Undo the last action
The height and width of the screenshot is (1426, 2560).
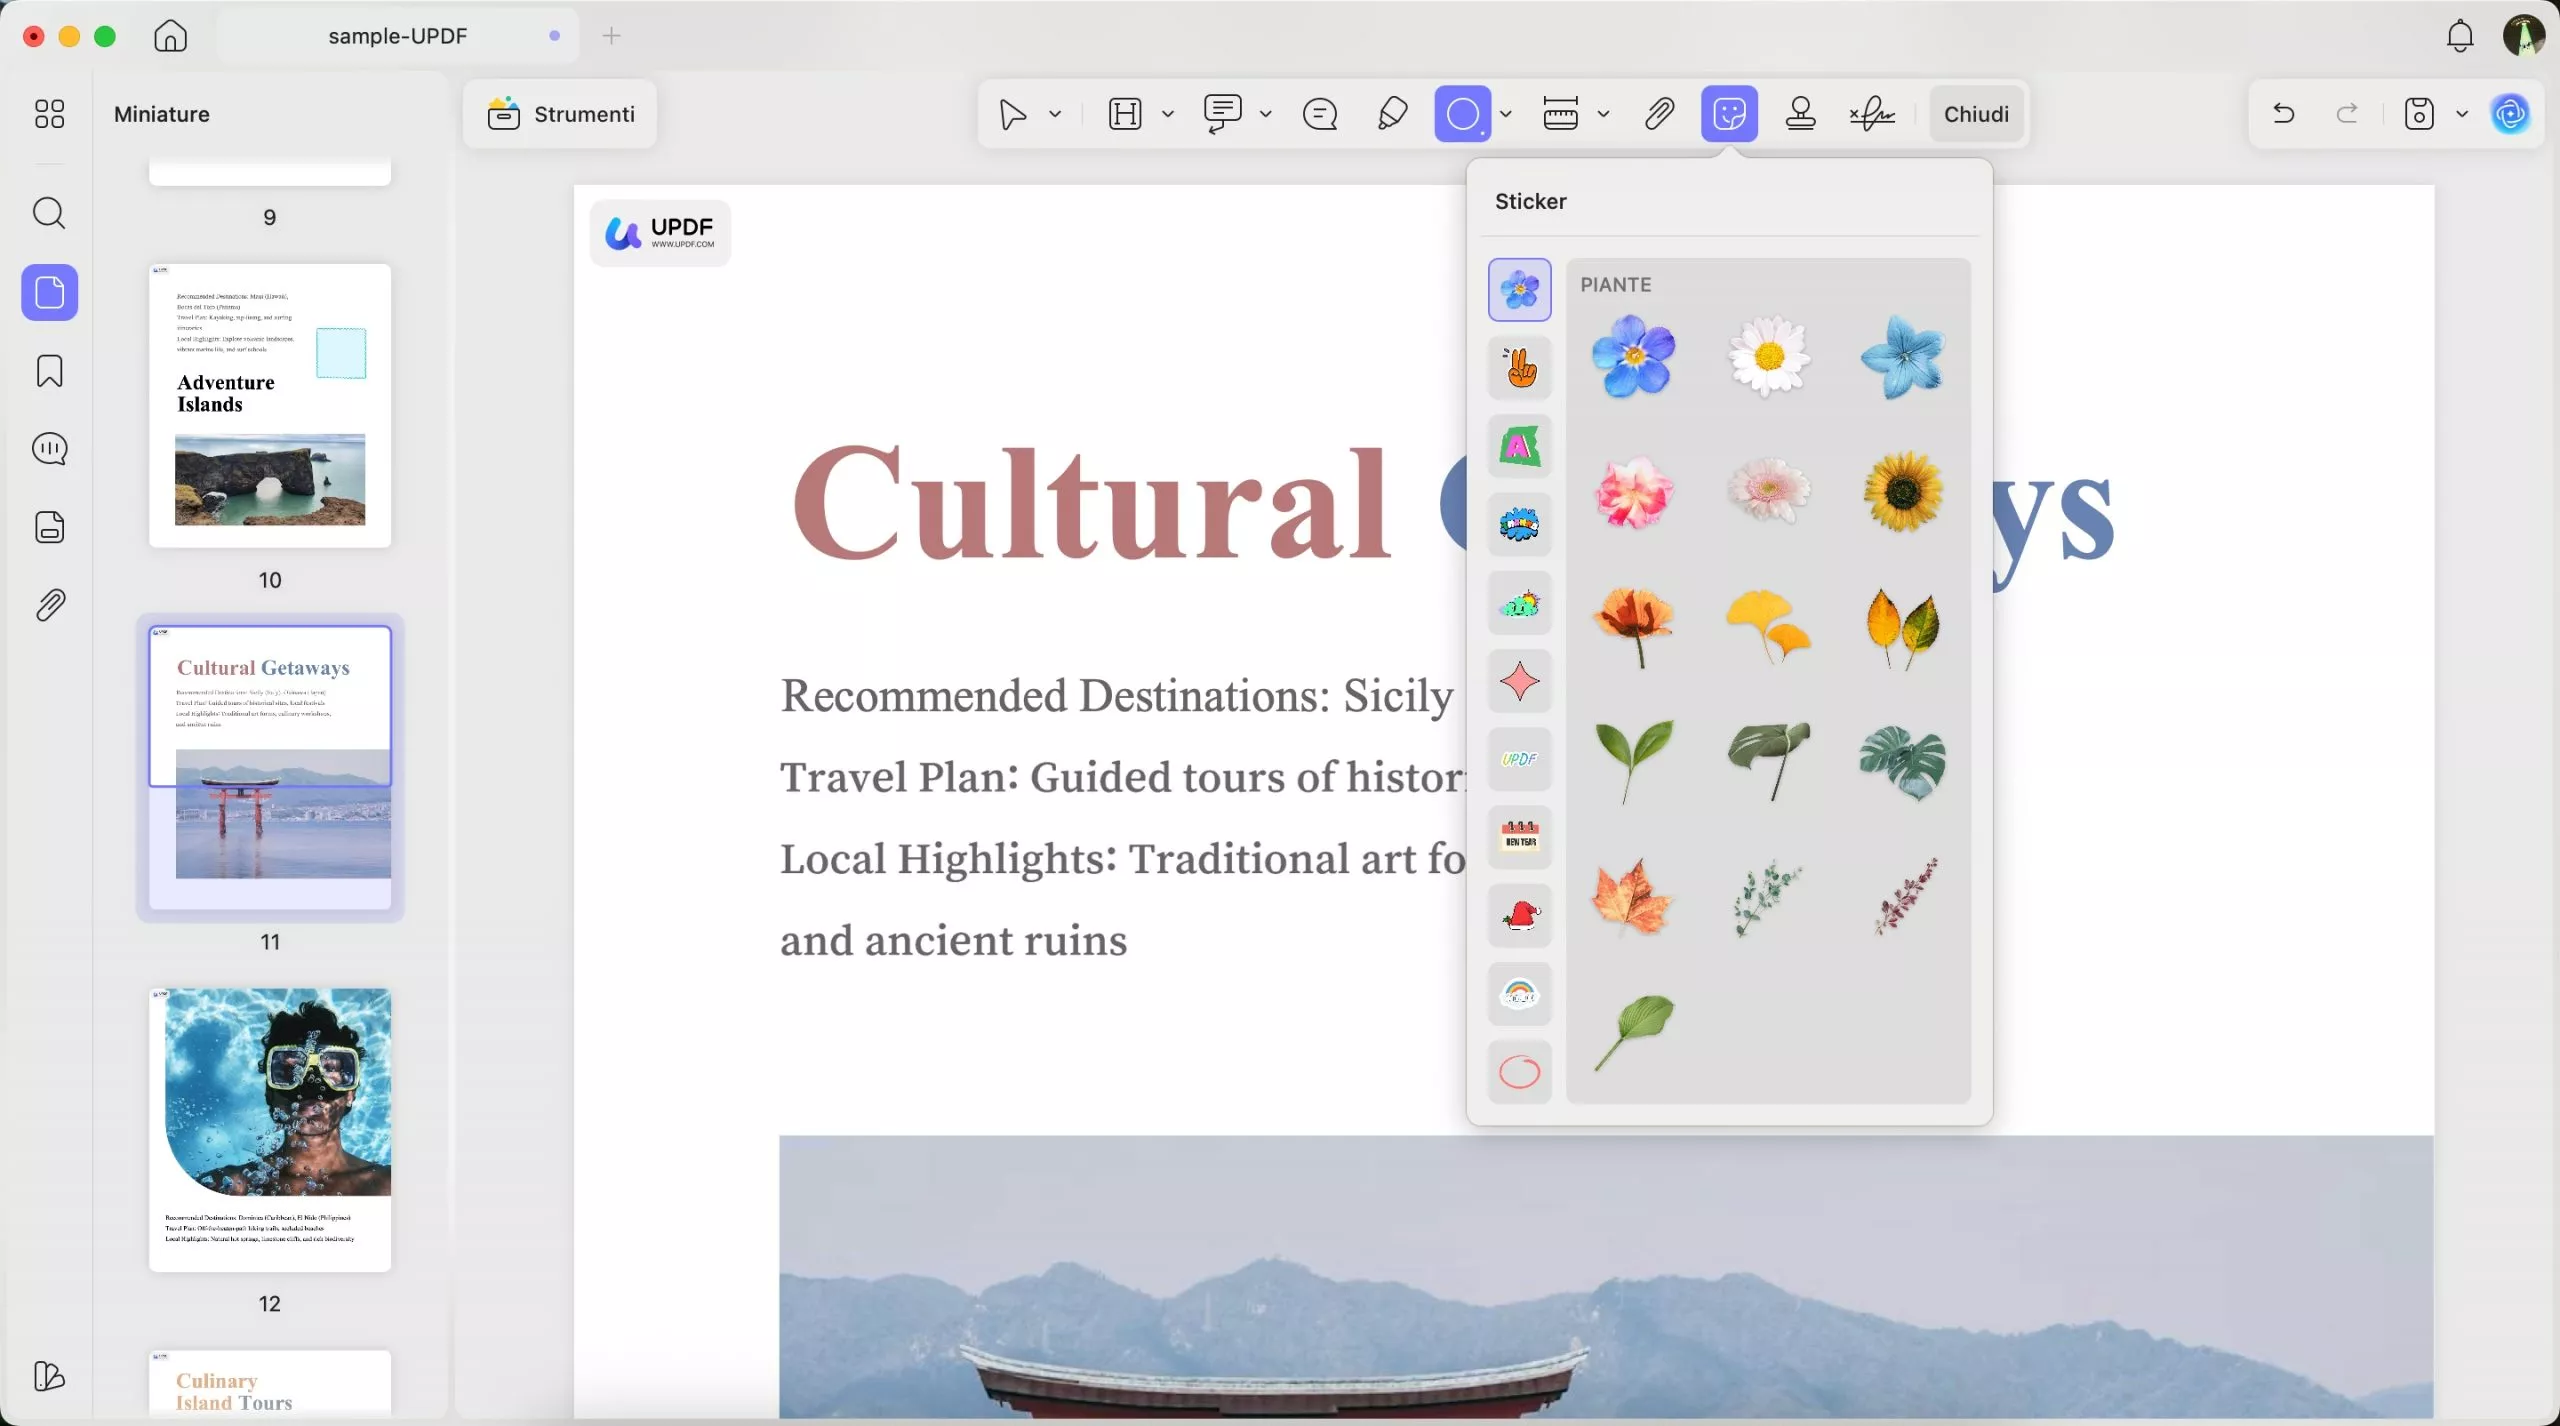point(2283,113)
